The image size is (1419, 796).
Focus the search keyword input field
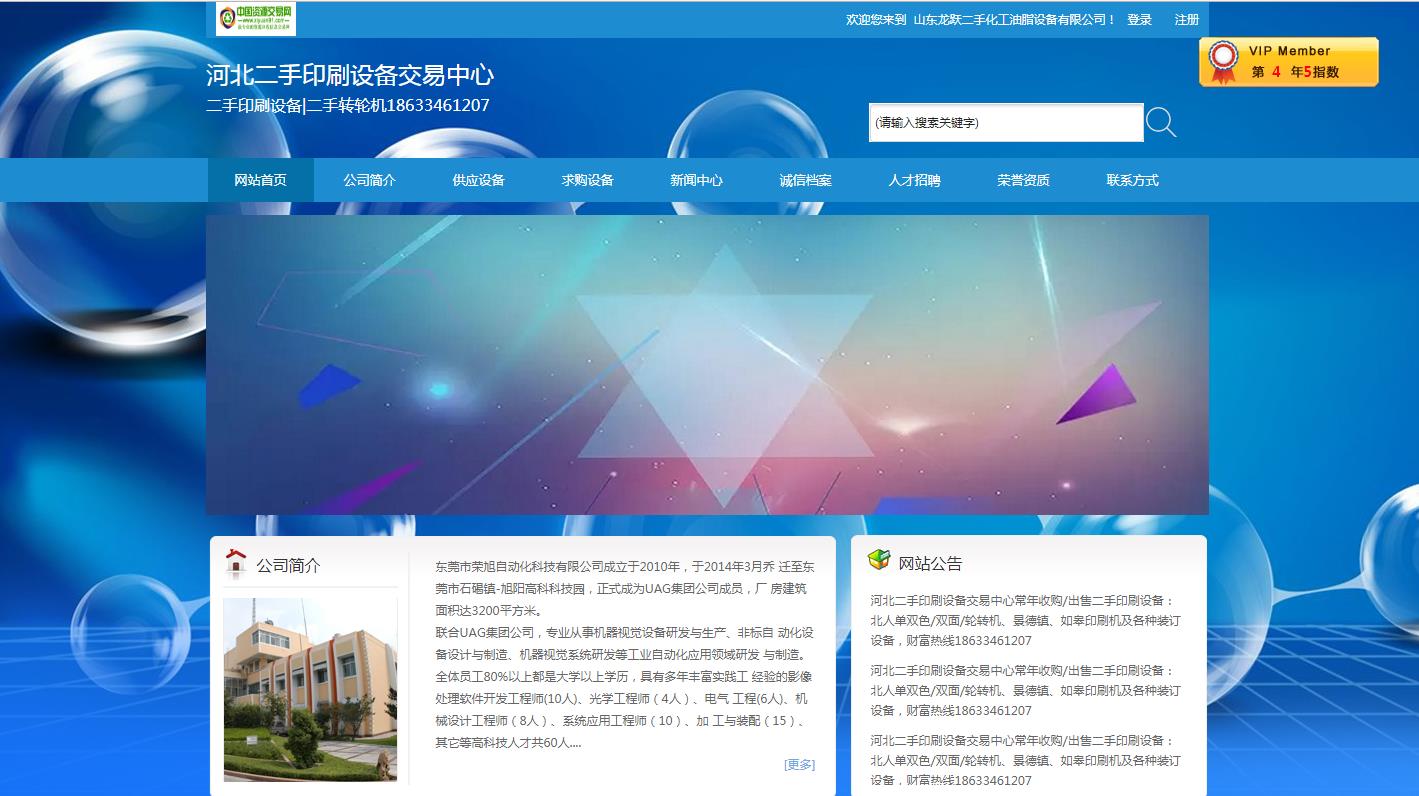coord(1006,123)
